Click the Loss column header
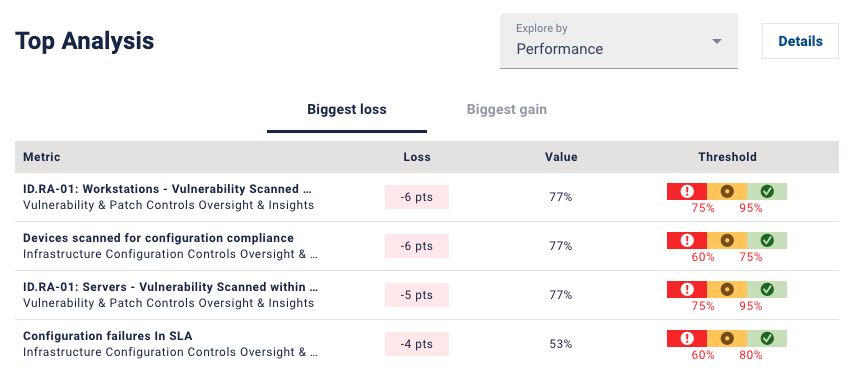The height and width of the screenshot is (385, 852). click(417, 157)
